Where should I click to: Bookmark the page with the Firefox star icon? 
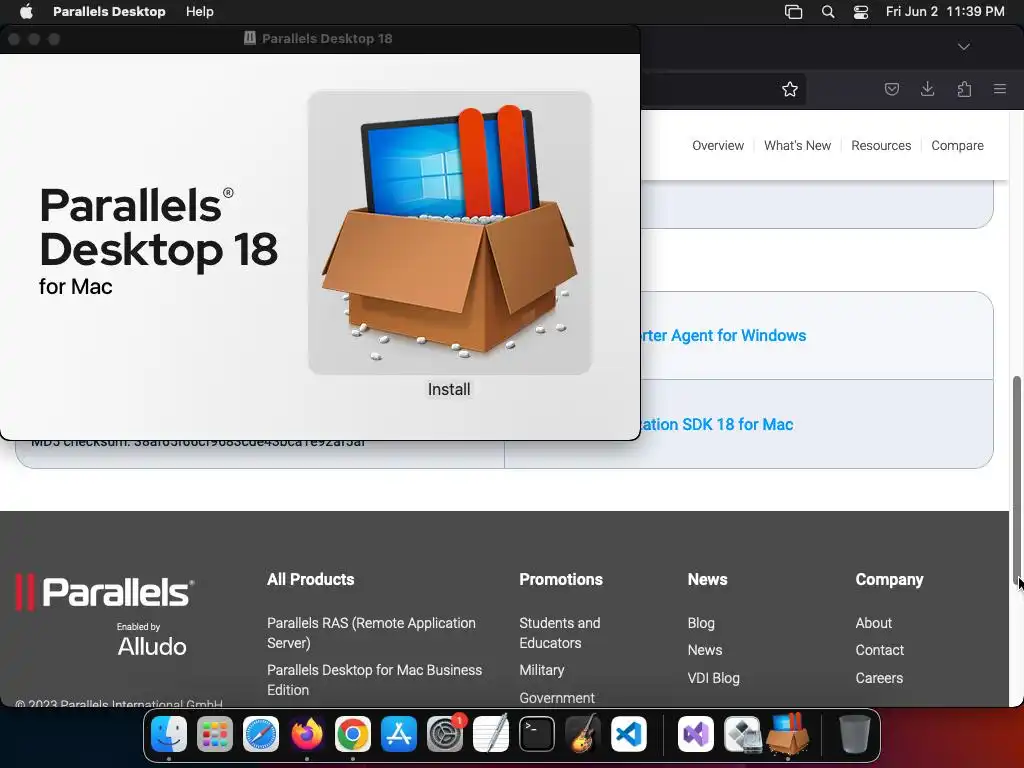(790, 89)
